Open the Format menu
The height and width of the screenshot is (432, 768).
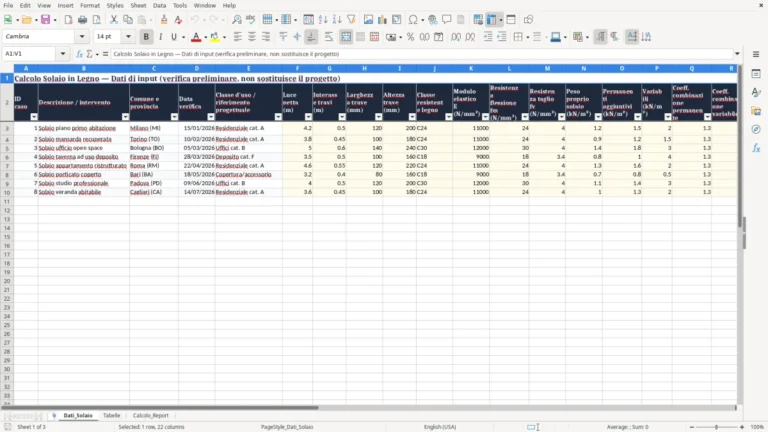click(x=90, y=5)
